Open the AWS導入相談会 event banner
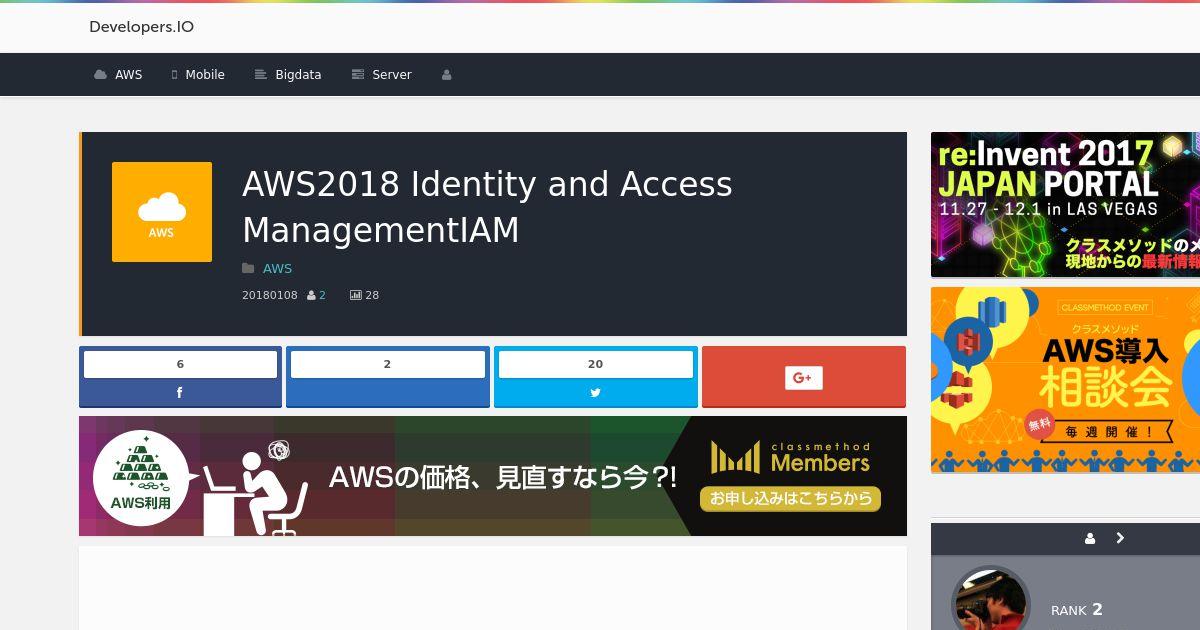The height and width of the screenshot is (630, 1200). coord(1065,380)
